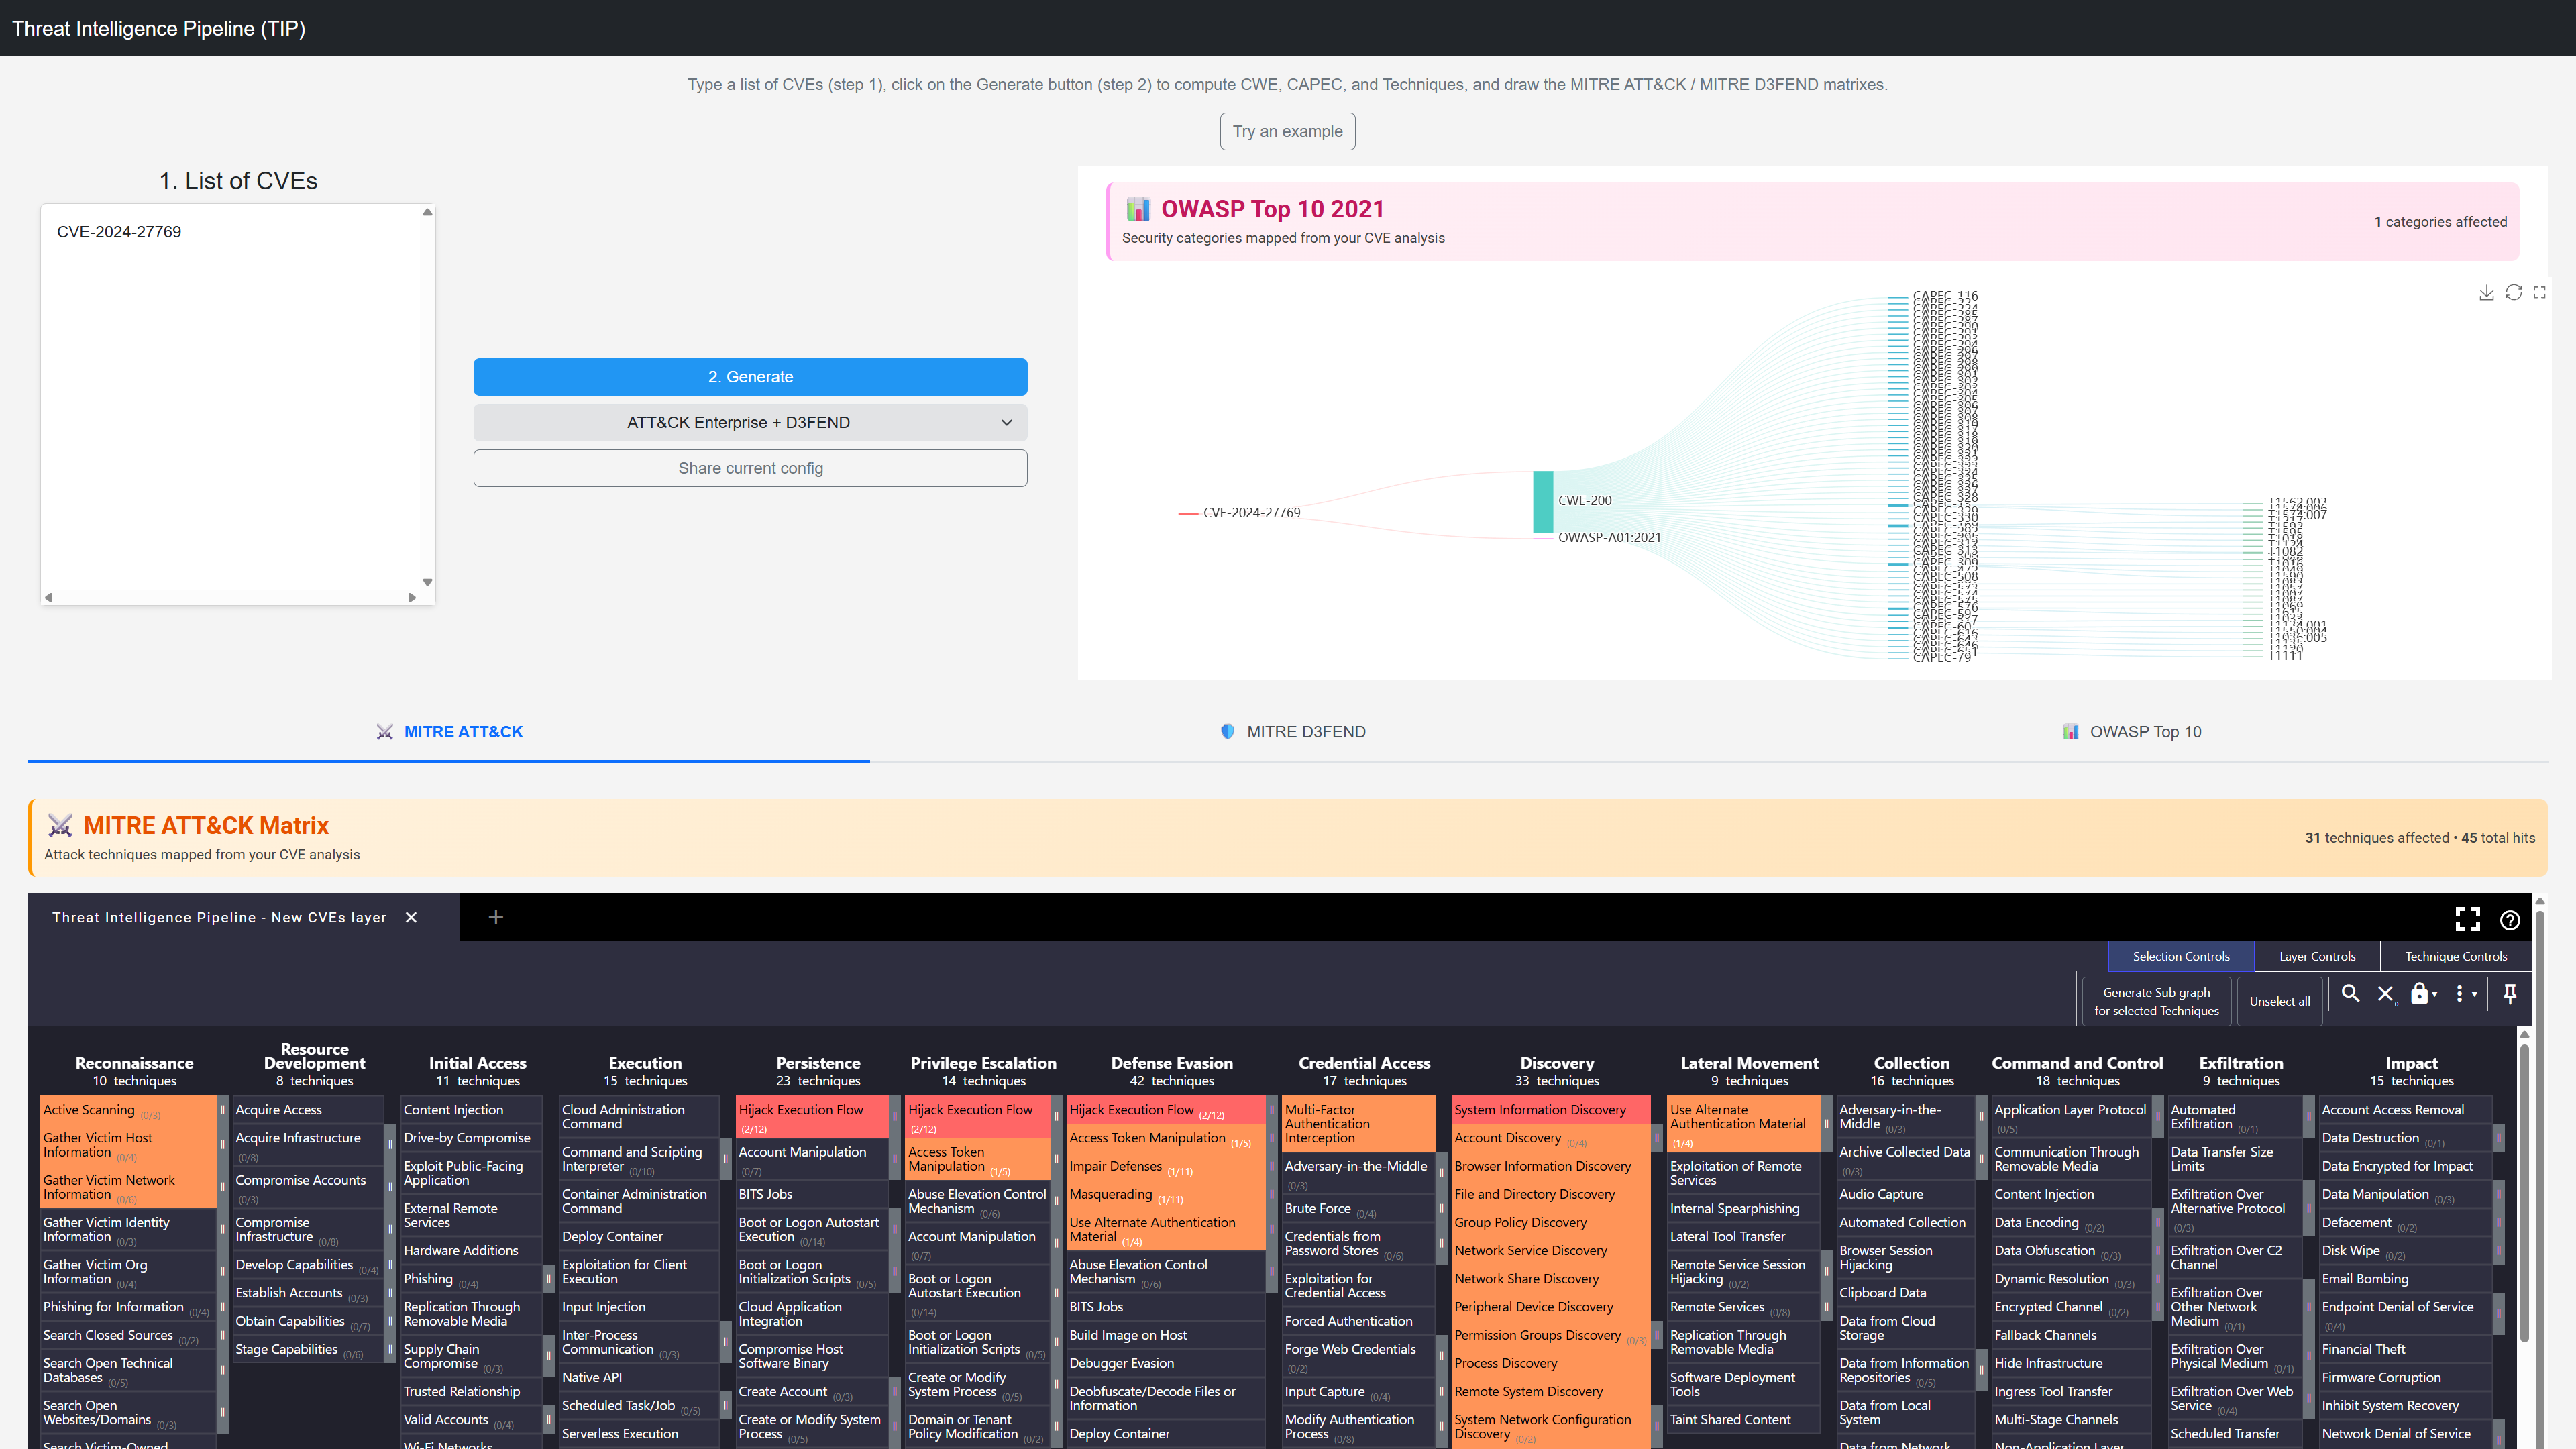Toggle the pin toolbar icon
2576x1449 pixels.
pyautogui.click(x=2510, y=993)
